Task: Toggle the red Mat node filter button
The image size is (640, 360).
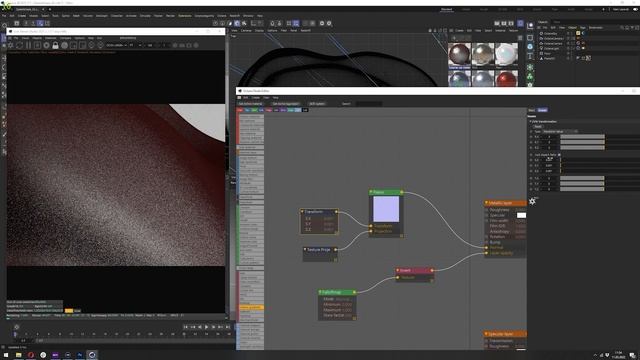Action: (240, 110)
